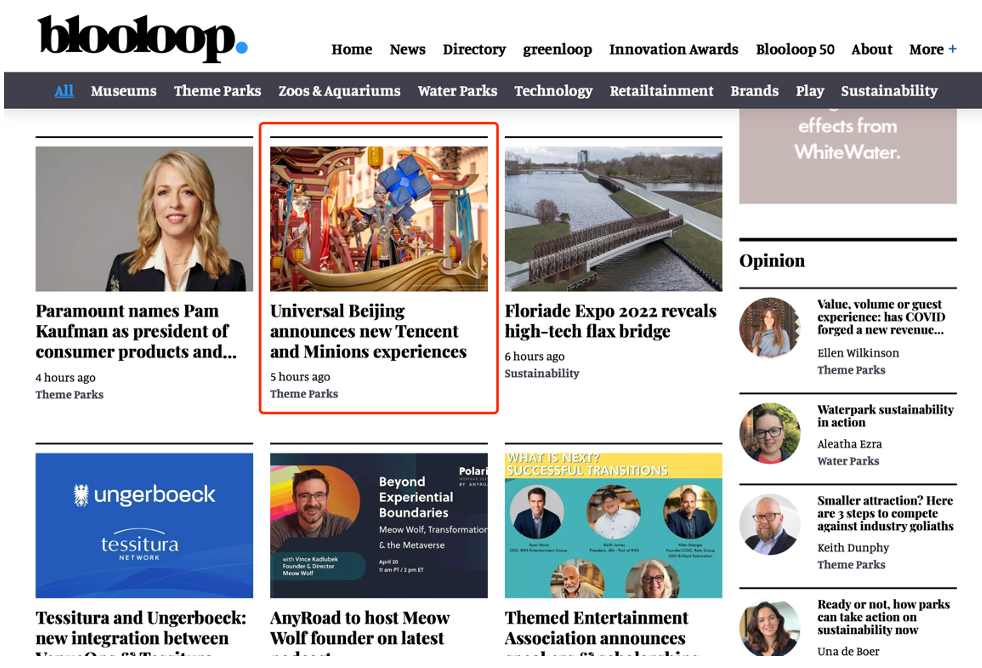Open Blooloop 50 page
This screenshot has width=982, height=668.
click(795, 49)
